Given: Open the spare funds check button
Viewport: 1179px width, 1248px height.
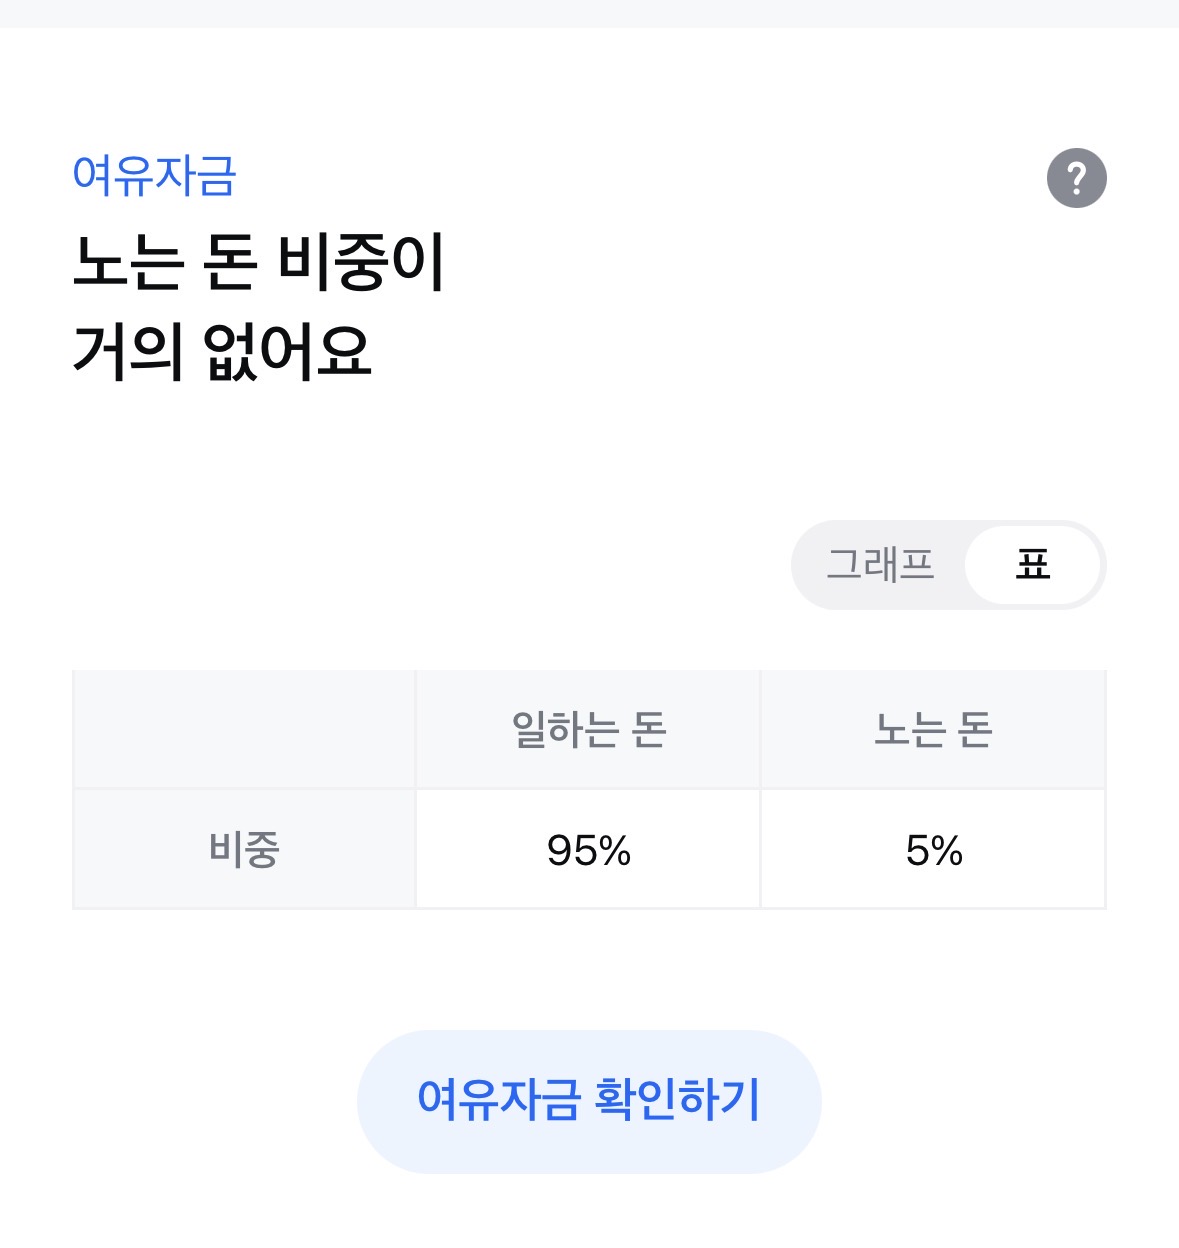Looking at the screenshot, I should (589, 1100).
